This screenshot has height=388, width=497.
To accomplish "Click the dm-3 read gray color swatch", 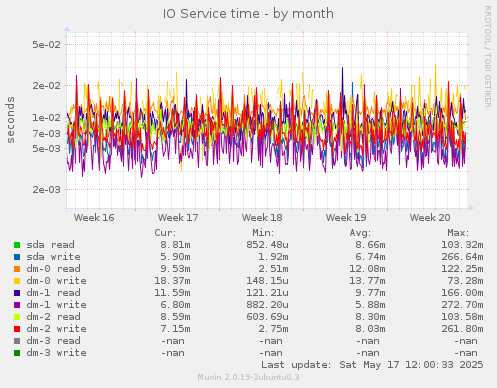I will (17, 341).
